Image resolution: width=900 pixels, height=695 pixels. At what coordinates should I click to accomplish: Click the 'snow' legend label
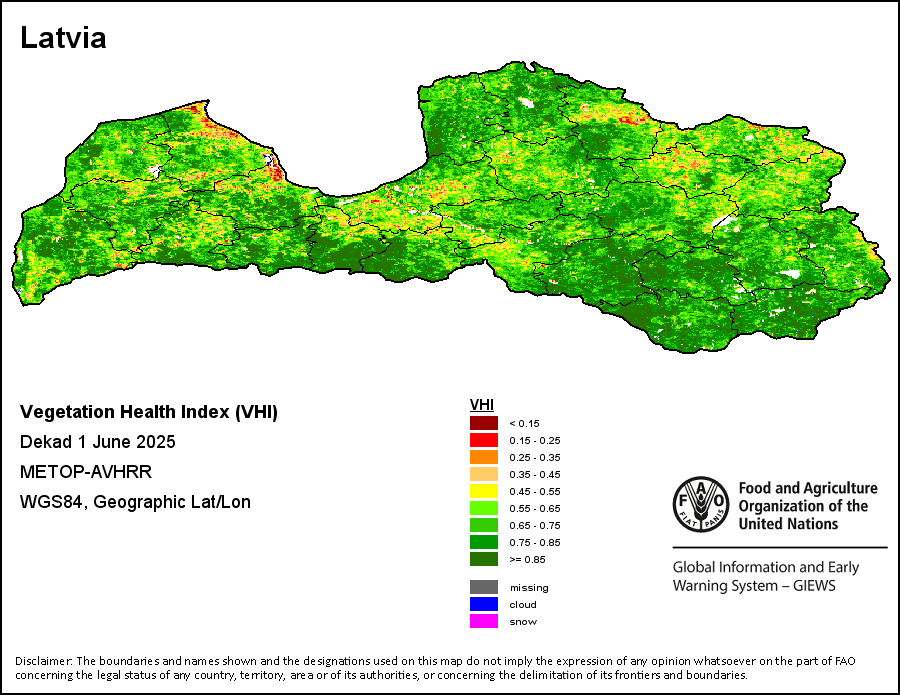point(523,622)
